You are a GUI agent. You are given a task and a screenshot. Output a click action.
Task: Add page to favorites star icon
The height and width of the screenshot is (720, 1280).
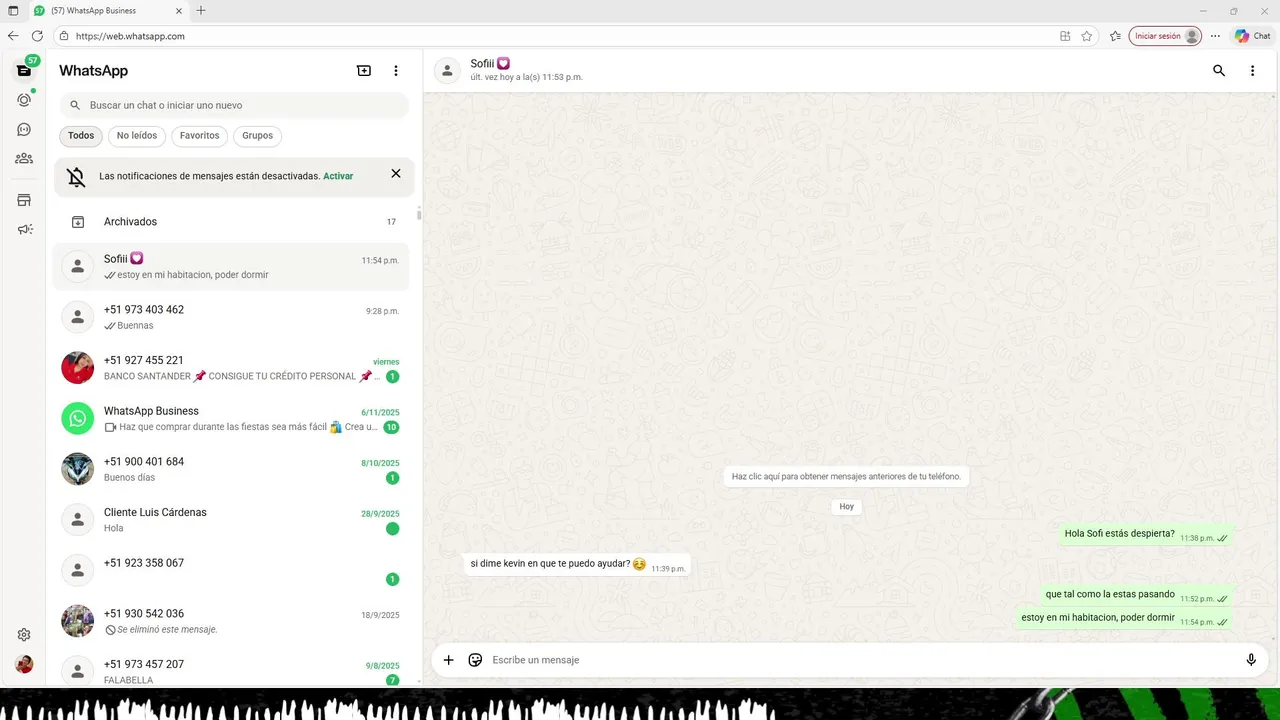(1087, 36)
